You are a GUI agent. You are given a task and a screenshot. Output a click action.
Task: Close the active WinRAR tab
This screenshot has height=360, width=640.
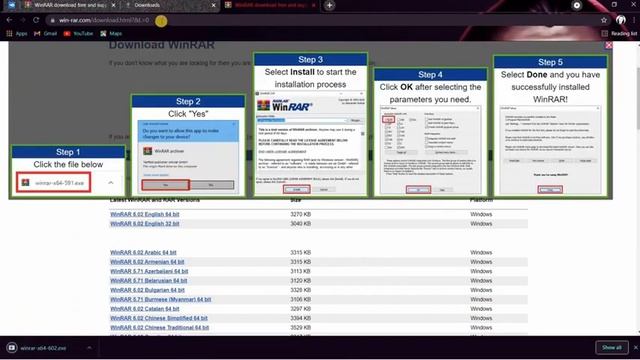[313, 5]
